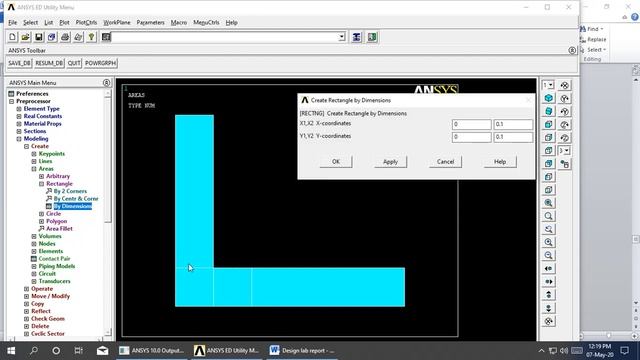640x360 pixels.
Task: Click the Contact Manager toolbar icon
Action: 372,37
